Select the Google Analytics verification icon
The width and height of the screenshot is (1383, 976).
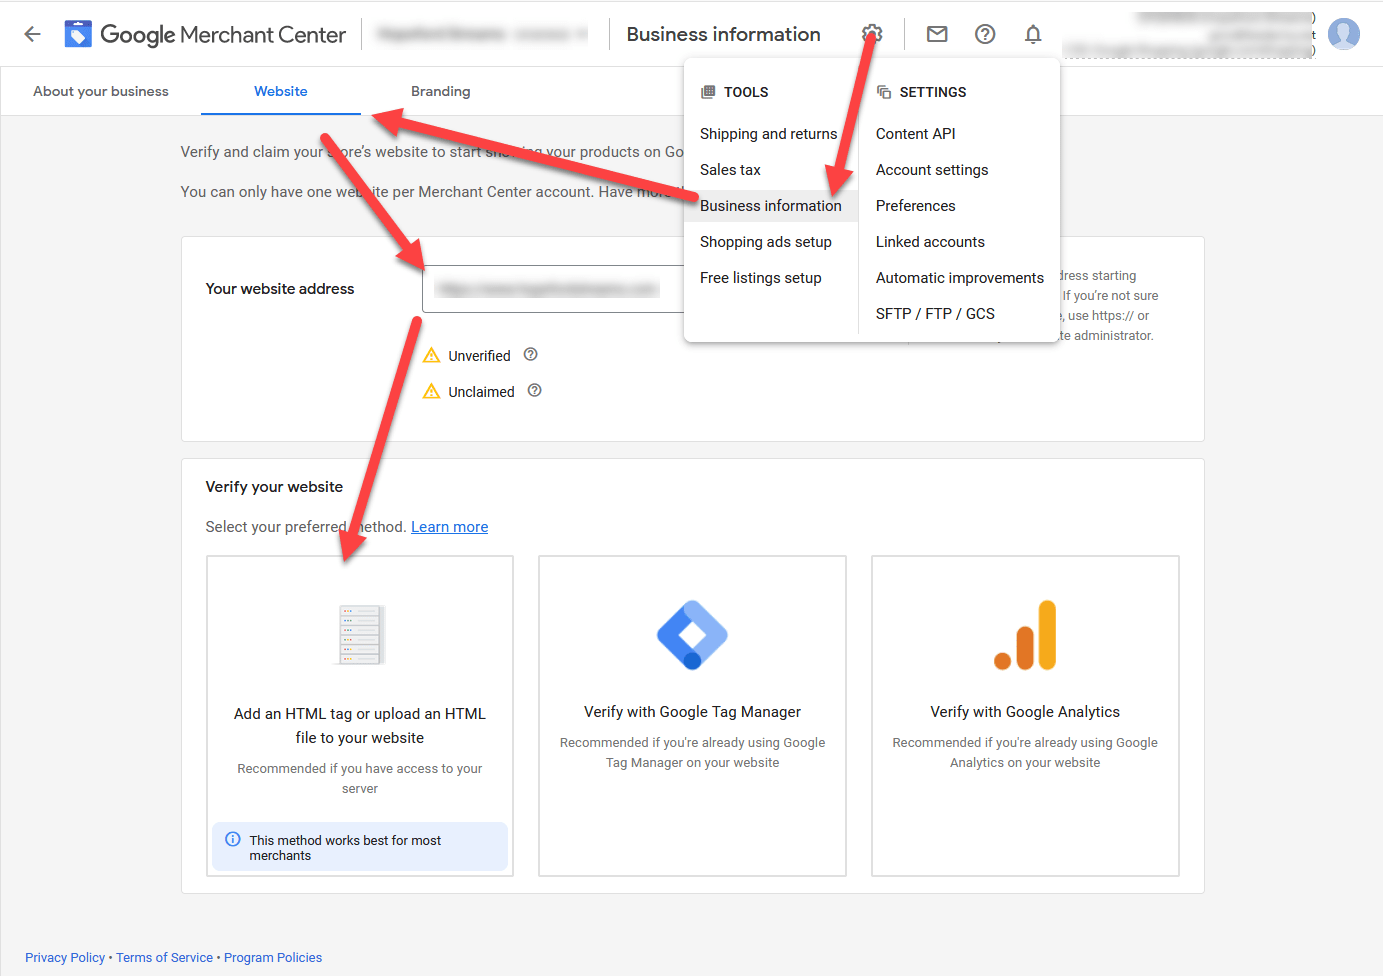coord(1024,634)
